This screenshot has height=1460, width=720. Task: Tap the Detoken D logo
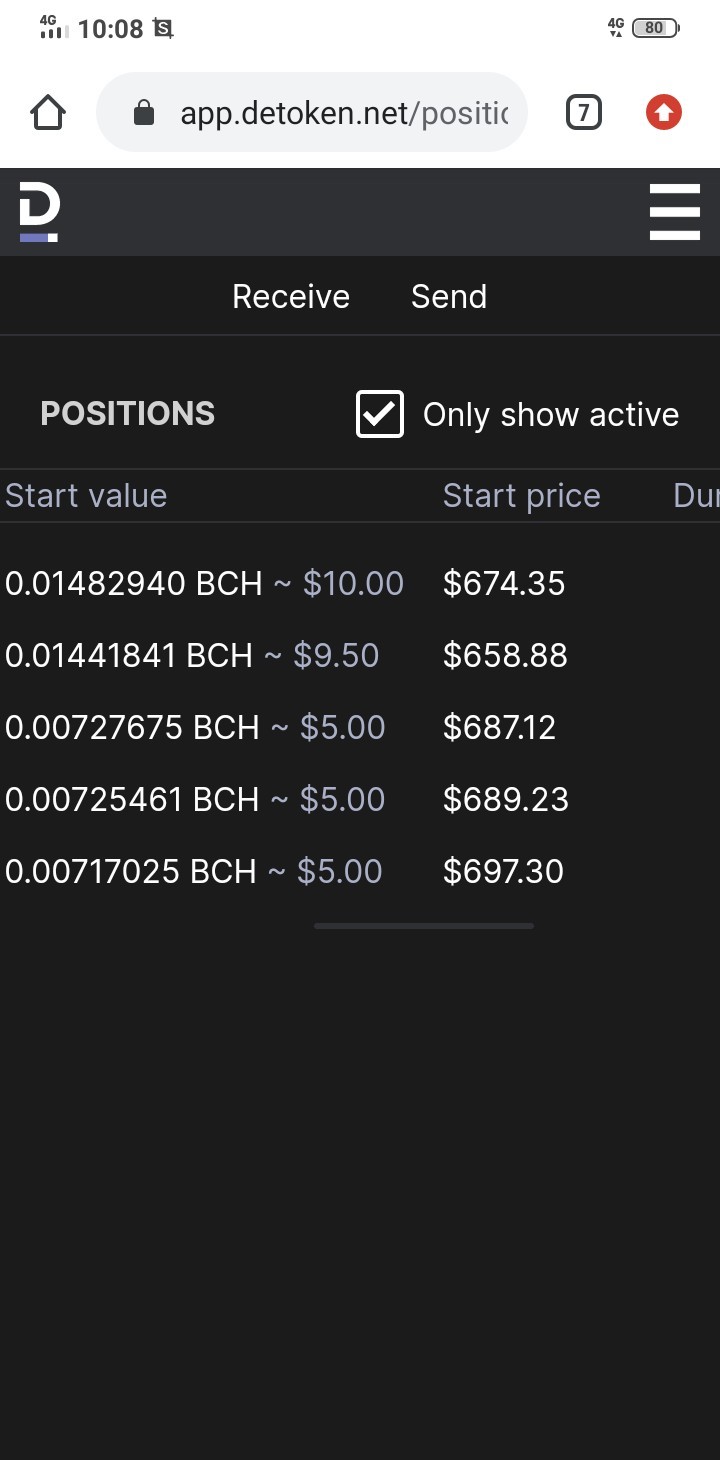pyautogui.click(x=39, y=212)
